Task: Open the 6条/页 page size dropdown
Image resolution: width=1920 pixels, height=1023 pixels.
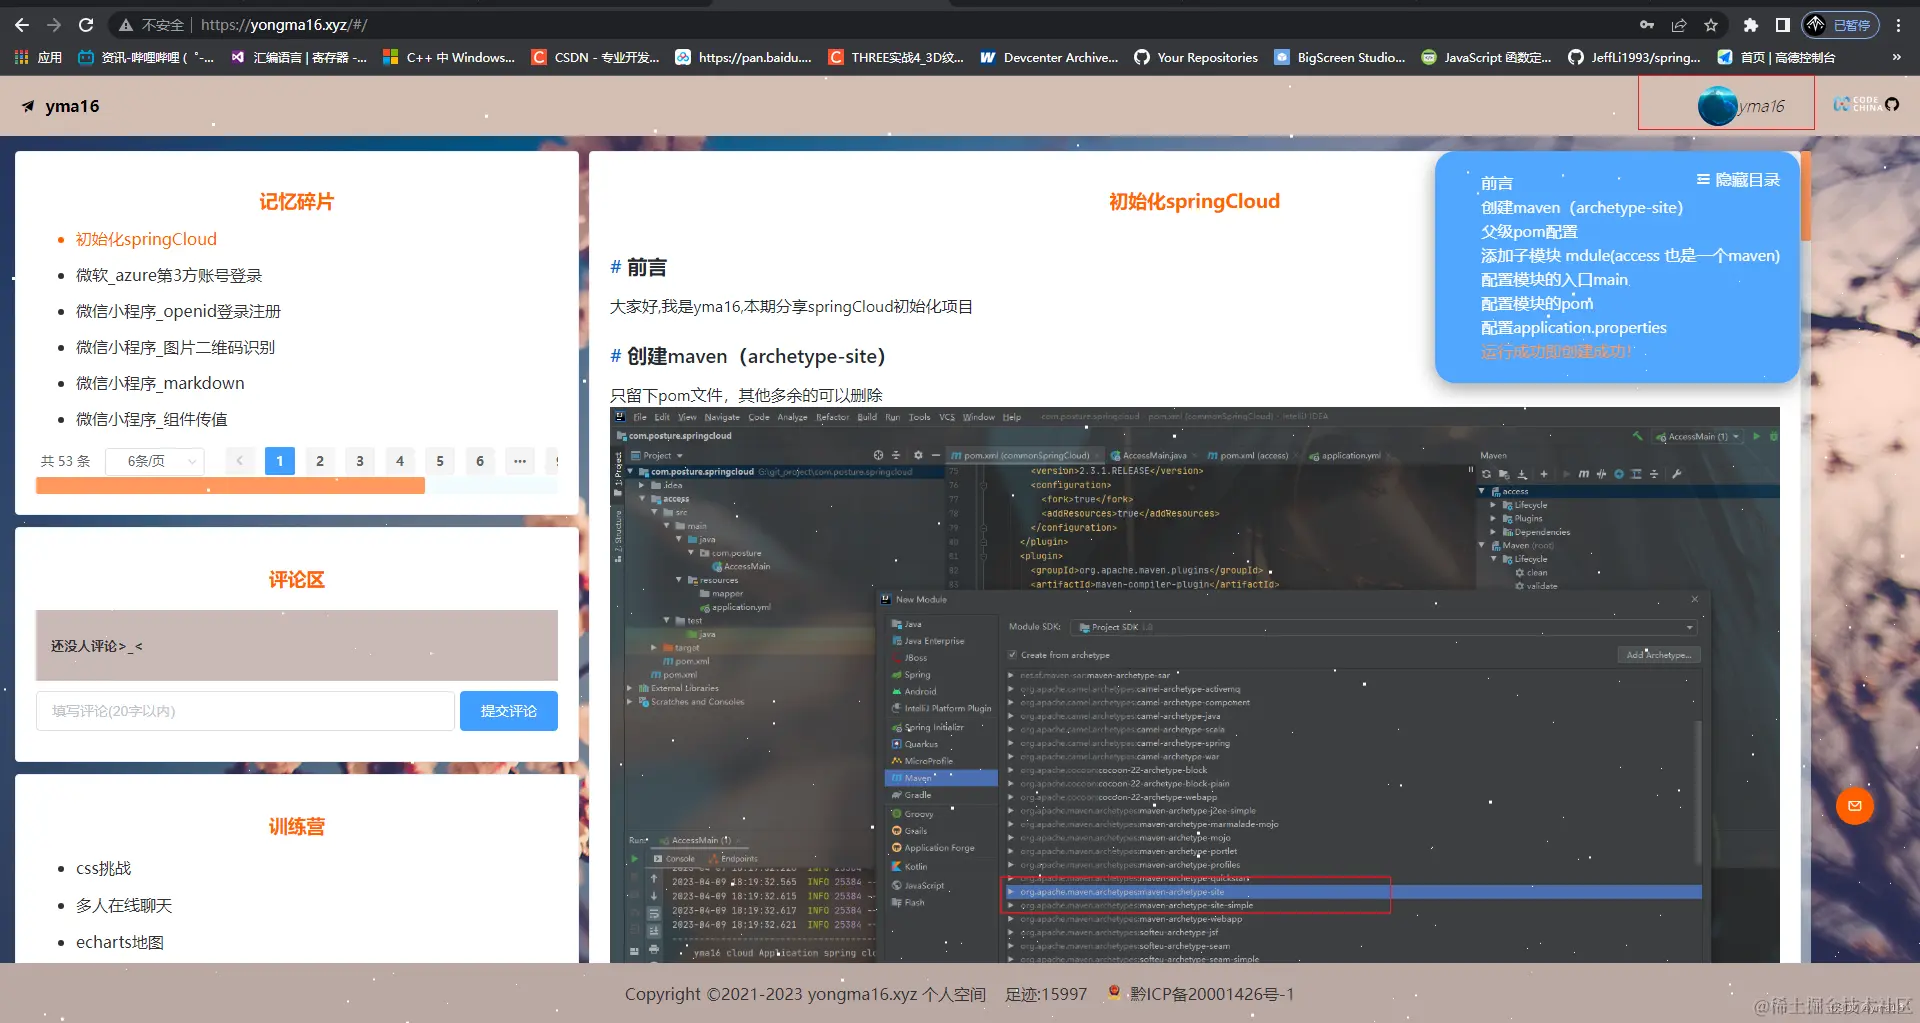Action: 154,461
